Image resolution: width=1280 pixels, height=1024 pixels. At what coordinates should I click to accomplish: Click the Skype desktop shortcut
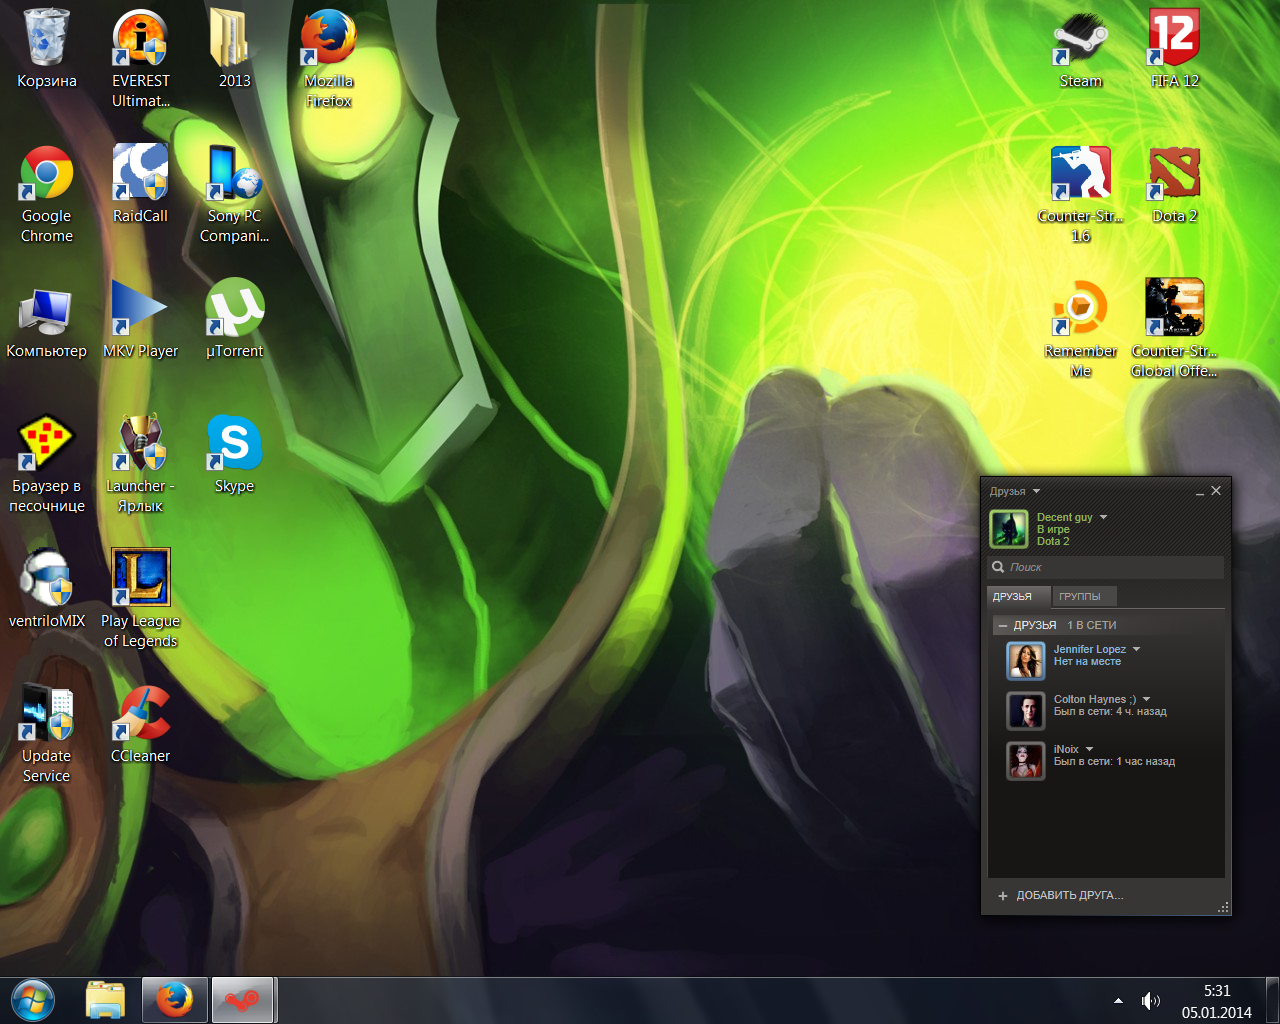pos(235,443)
